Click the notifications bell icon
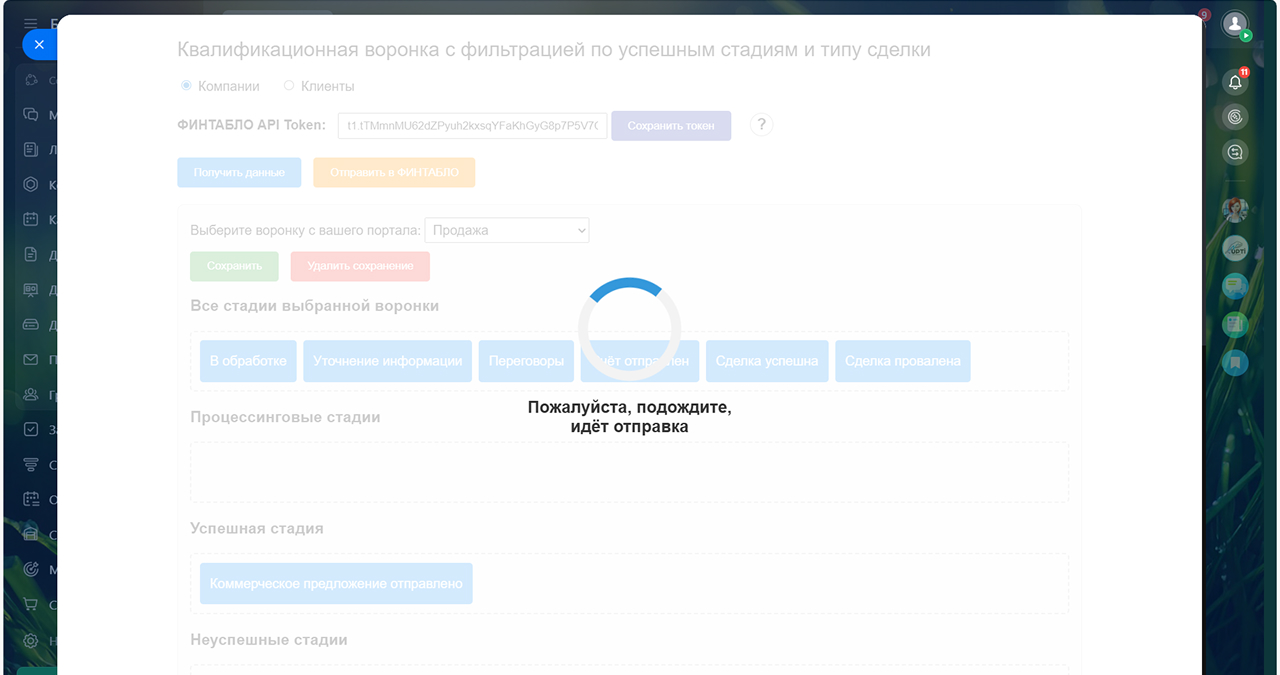Viewport: 1280px width, 675px height. [1235, 82]
